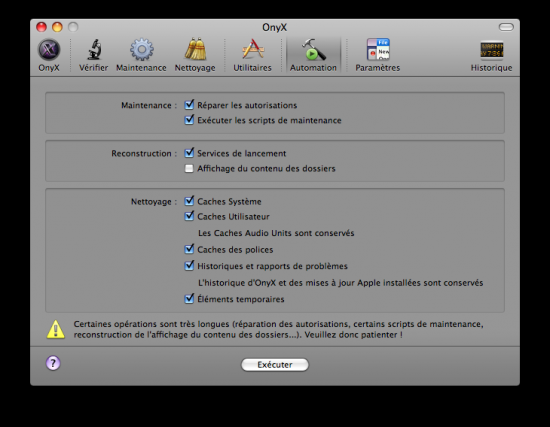Switch to Nettoyage broom icon
The image size is (550, 427).
[195, 49]
